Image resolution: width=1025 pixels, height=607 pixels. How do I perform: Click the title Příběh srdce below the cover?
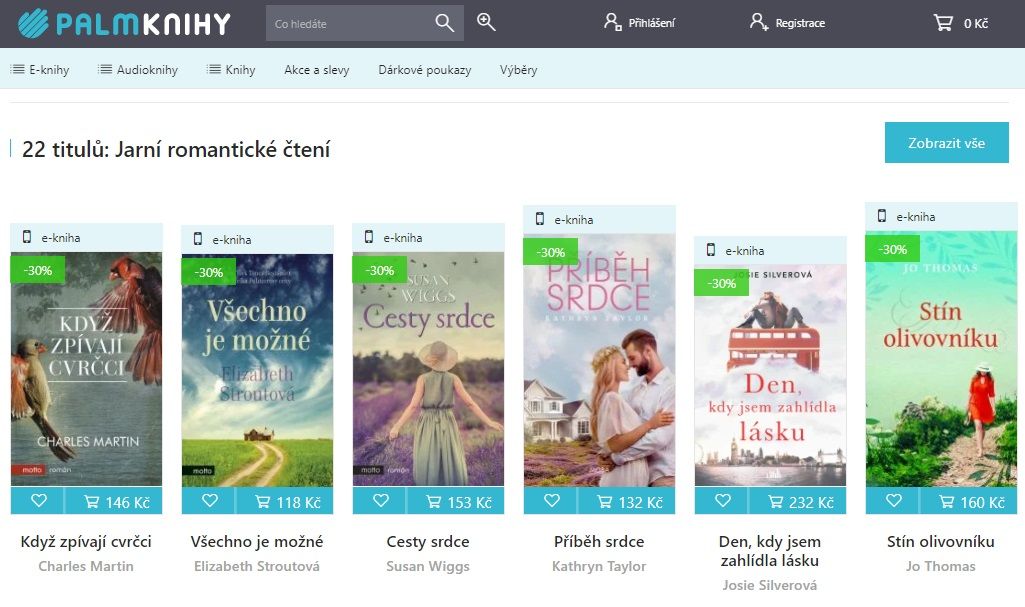pyautogui.click(x=599, y=542)
